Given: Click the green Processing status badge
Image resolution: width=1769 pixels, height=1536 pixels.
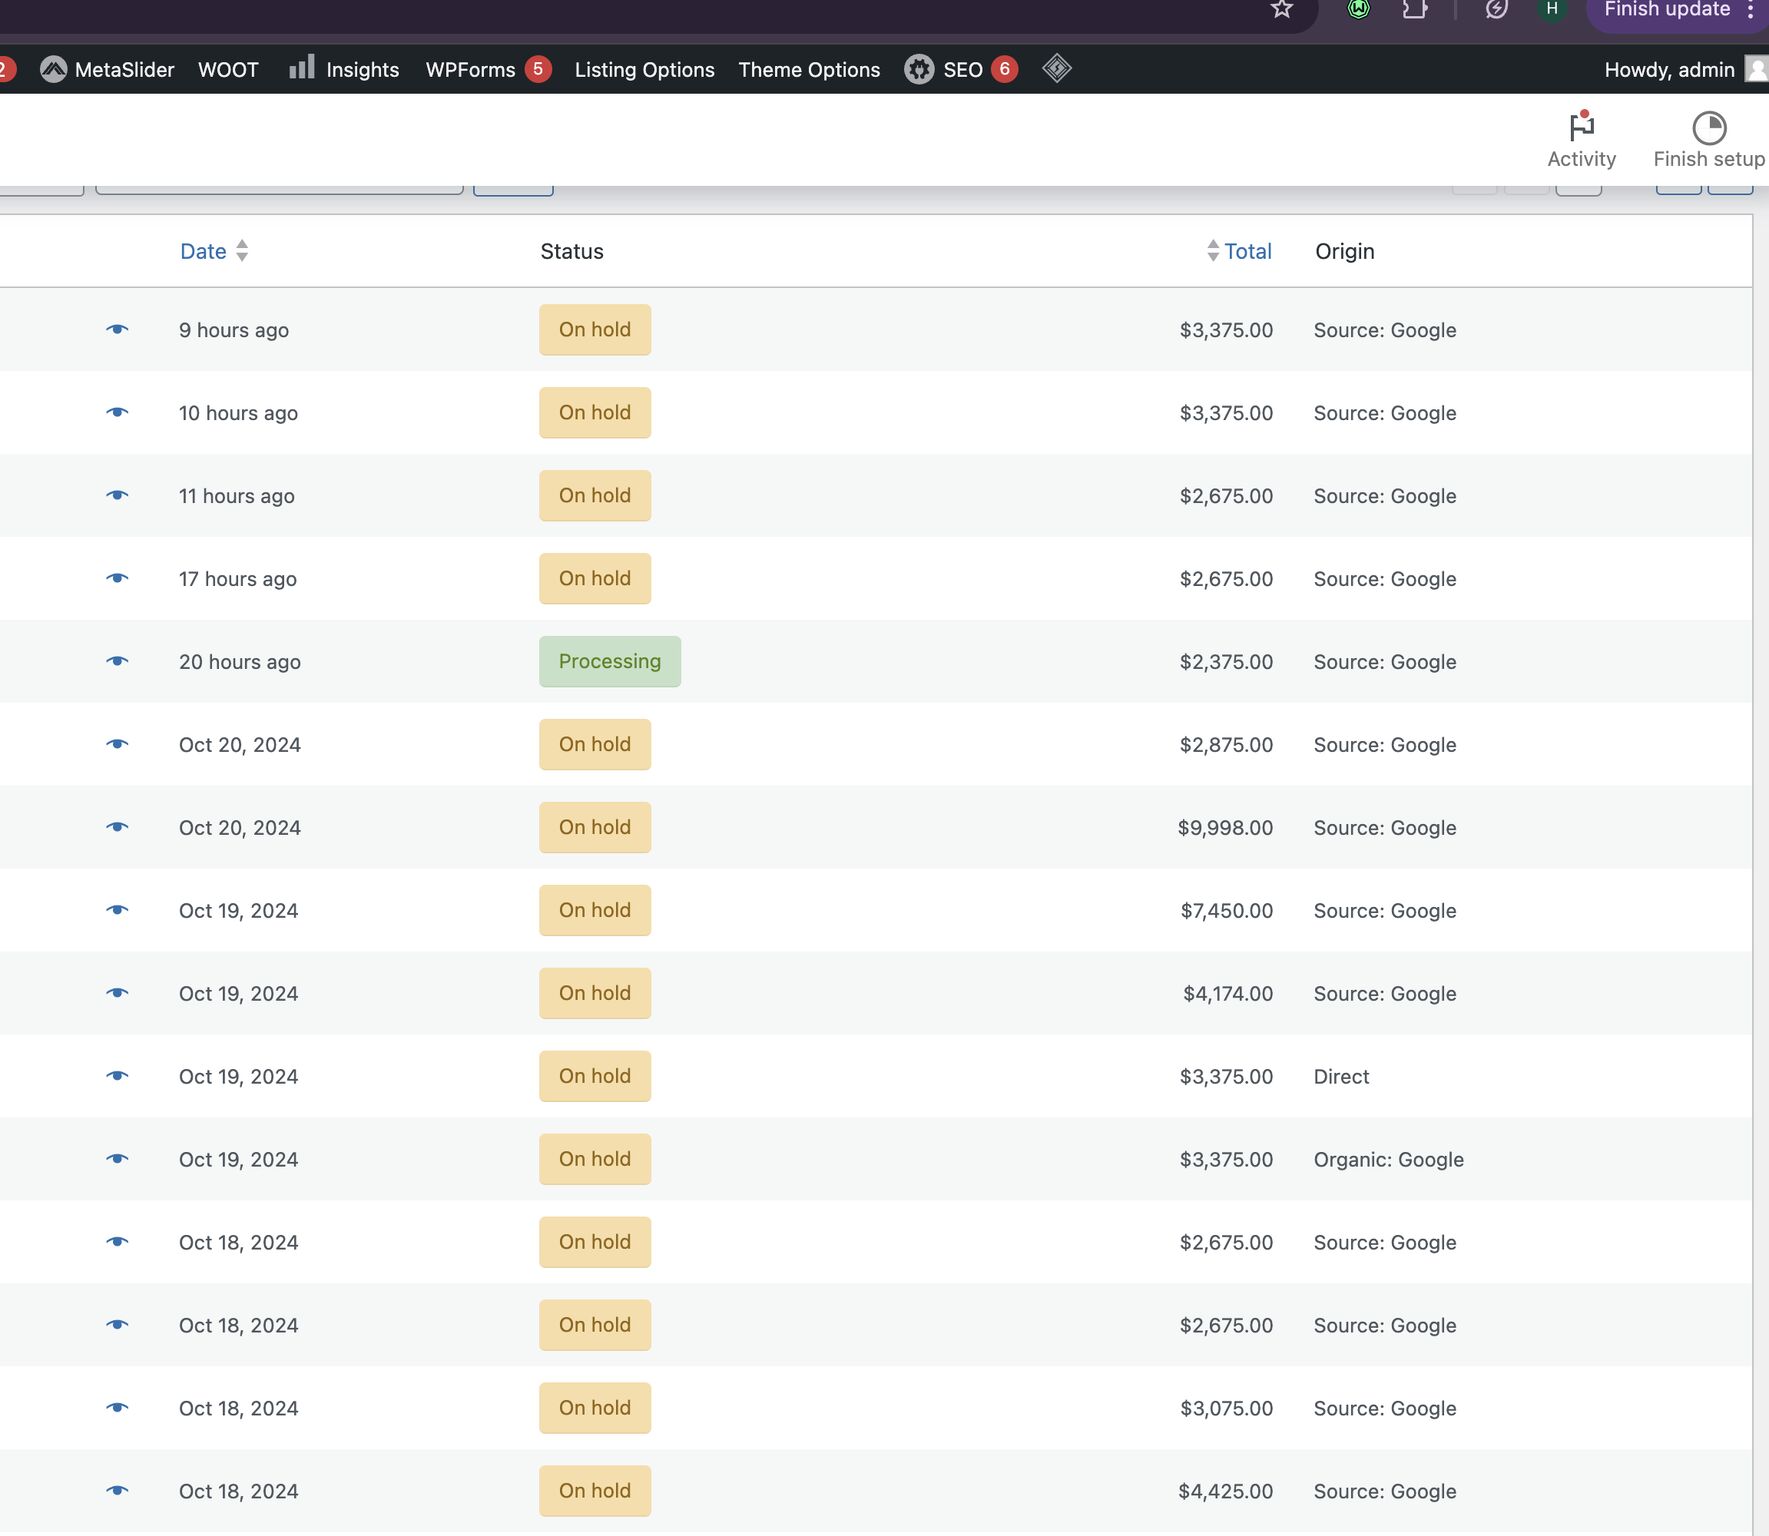Looking at the screenshot, I should click(609, 661).
